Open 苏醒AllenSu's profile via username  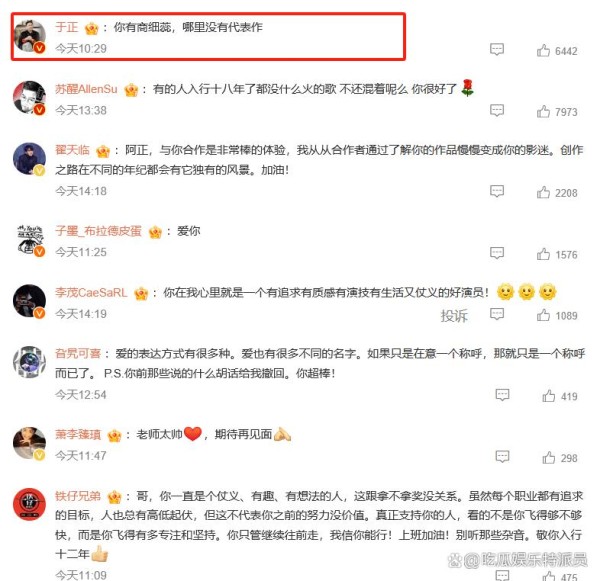click(x=86, y=89)
